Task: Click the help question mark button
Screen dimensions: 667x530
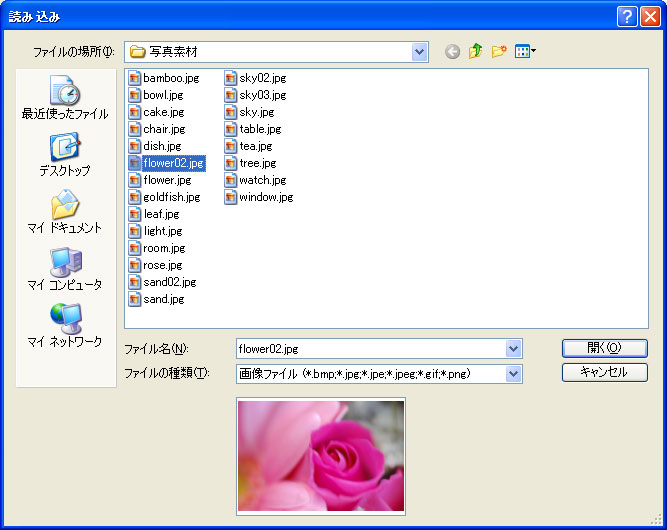Action: (x=627, y=17)
